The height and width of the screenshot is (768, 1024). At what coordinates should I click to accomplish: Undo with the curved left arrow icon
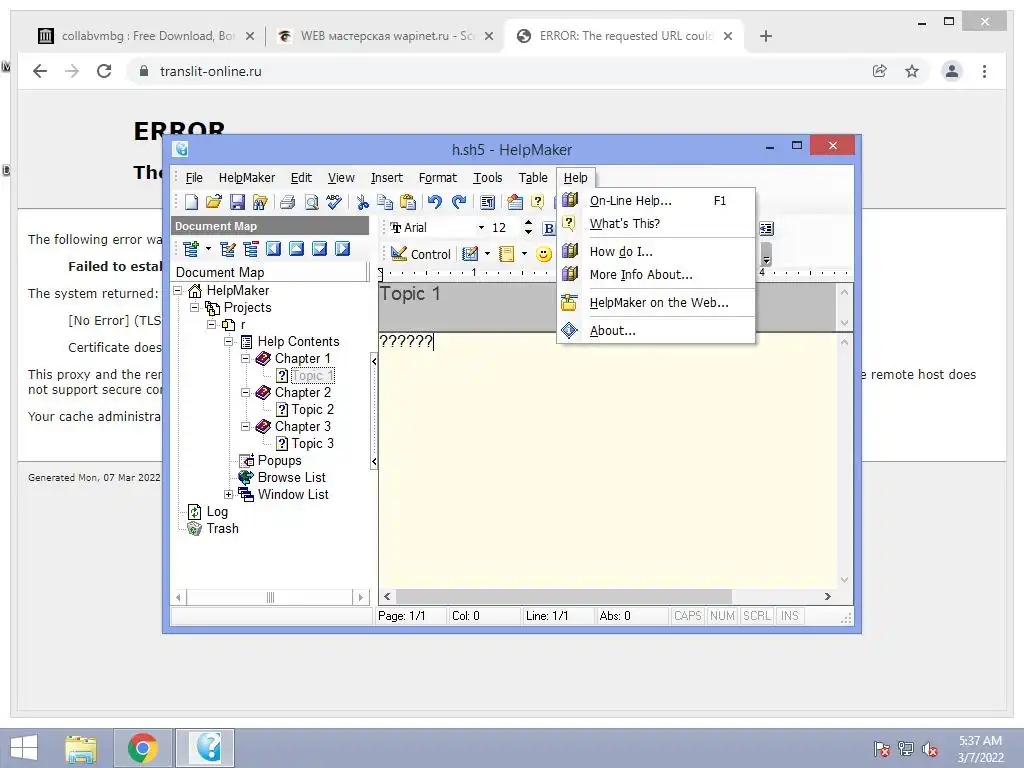[435, 202]
